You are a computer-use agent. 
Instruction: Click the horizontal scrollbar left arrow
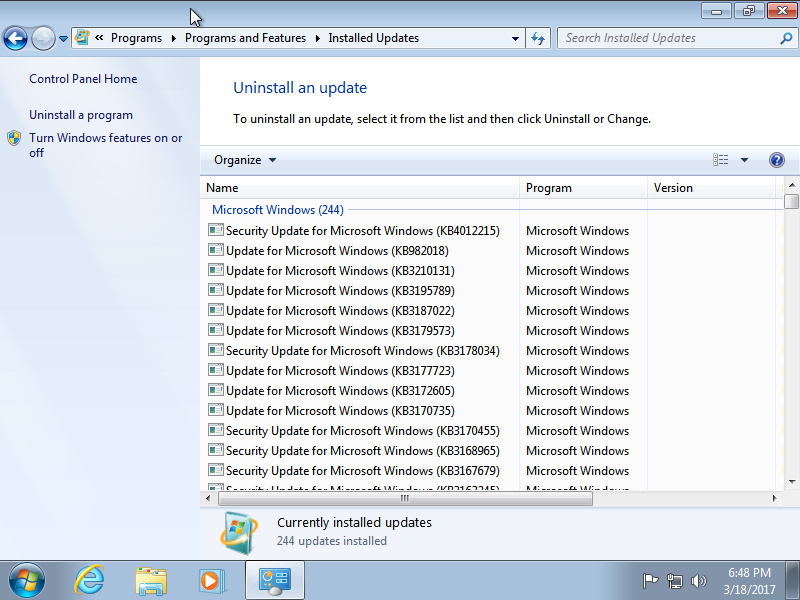click(208, 498)
